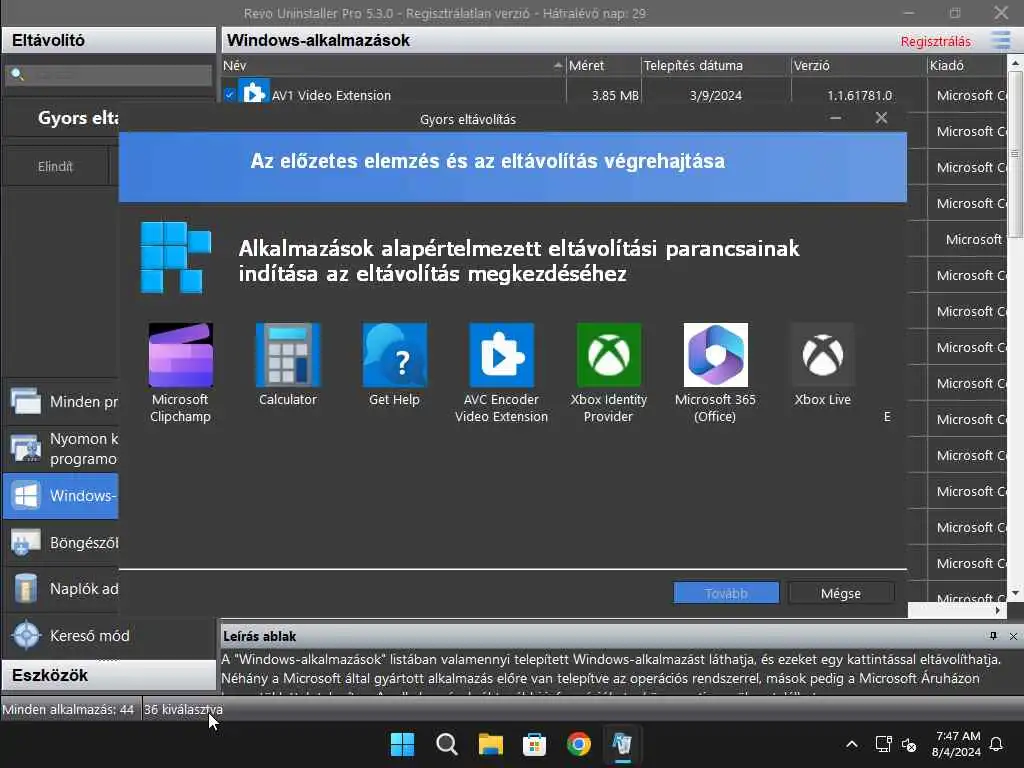Close the Gyors eltávolítás dialog

[x=882, y=118]
